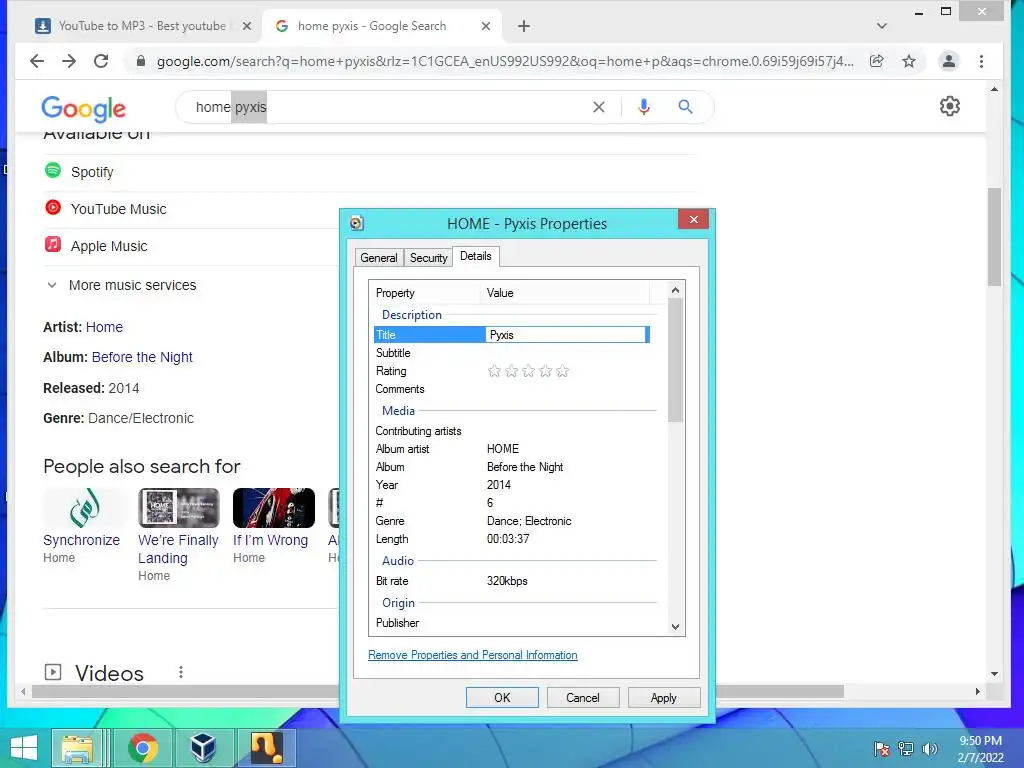Select the Subtitle property row
1024x768 pixels.
[x=511, y=353]
